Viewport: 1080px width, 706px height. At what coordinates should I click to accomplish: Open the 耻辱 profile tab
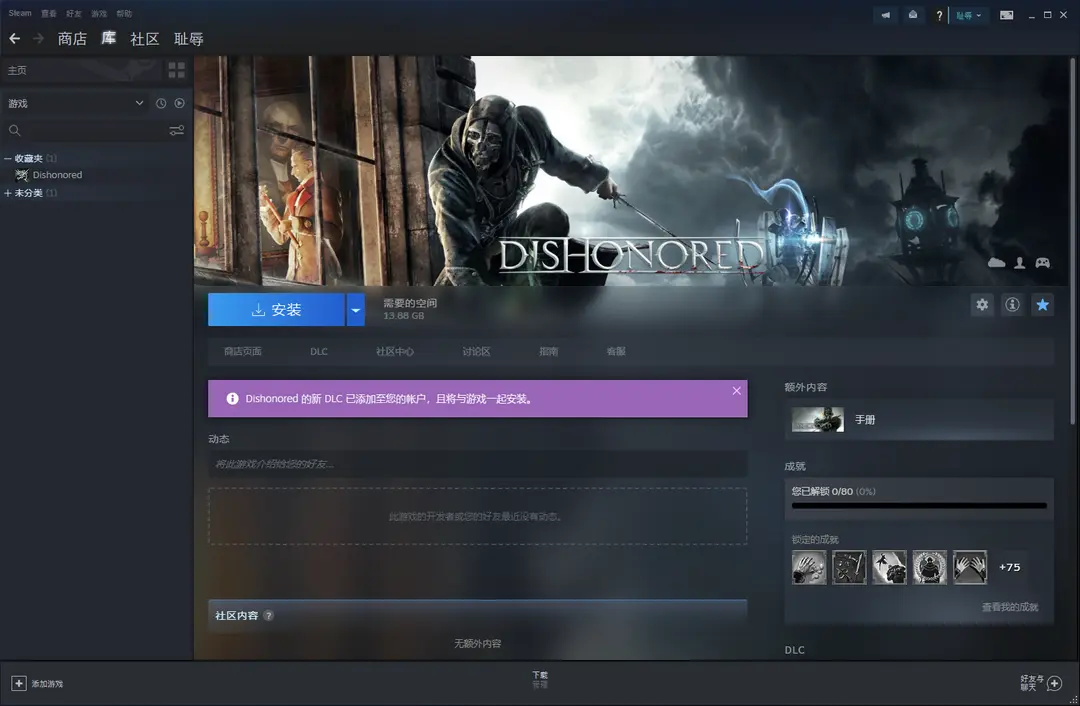pos(189,39)
